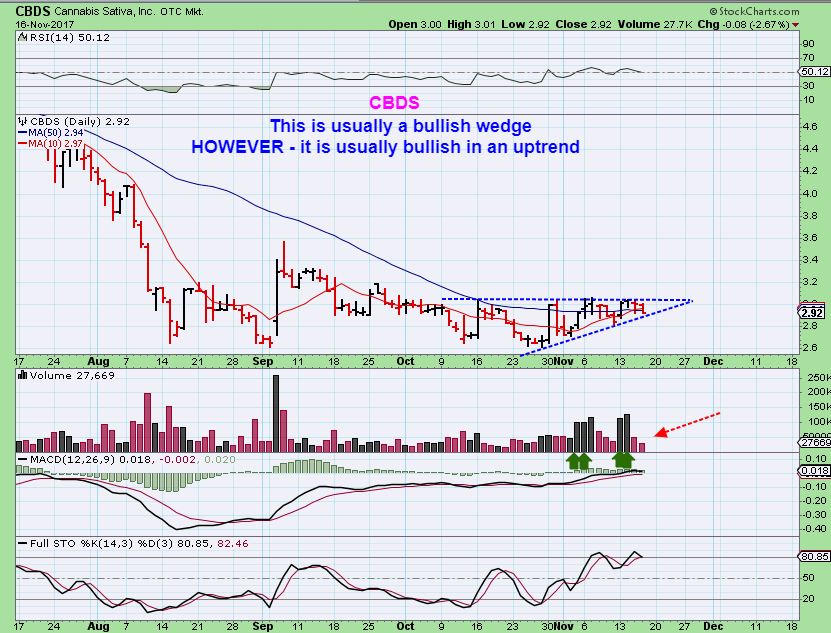
Task: Click the 250K volume axis label
Action: click(x=818, y=377)
